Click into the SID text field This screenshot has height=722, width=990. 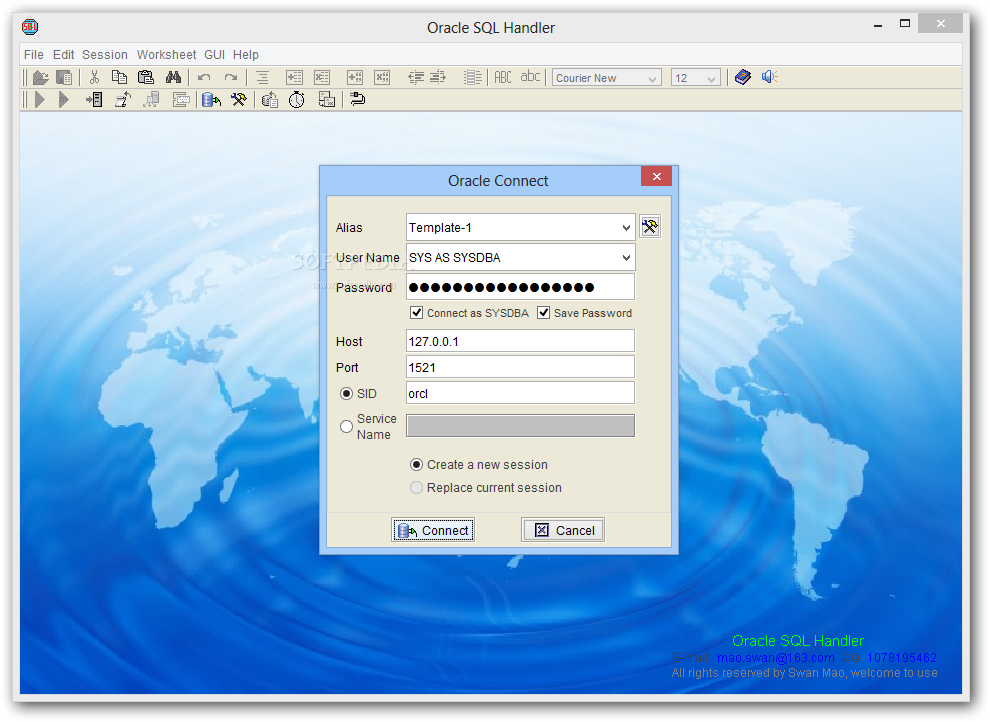tap(520, 393)
